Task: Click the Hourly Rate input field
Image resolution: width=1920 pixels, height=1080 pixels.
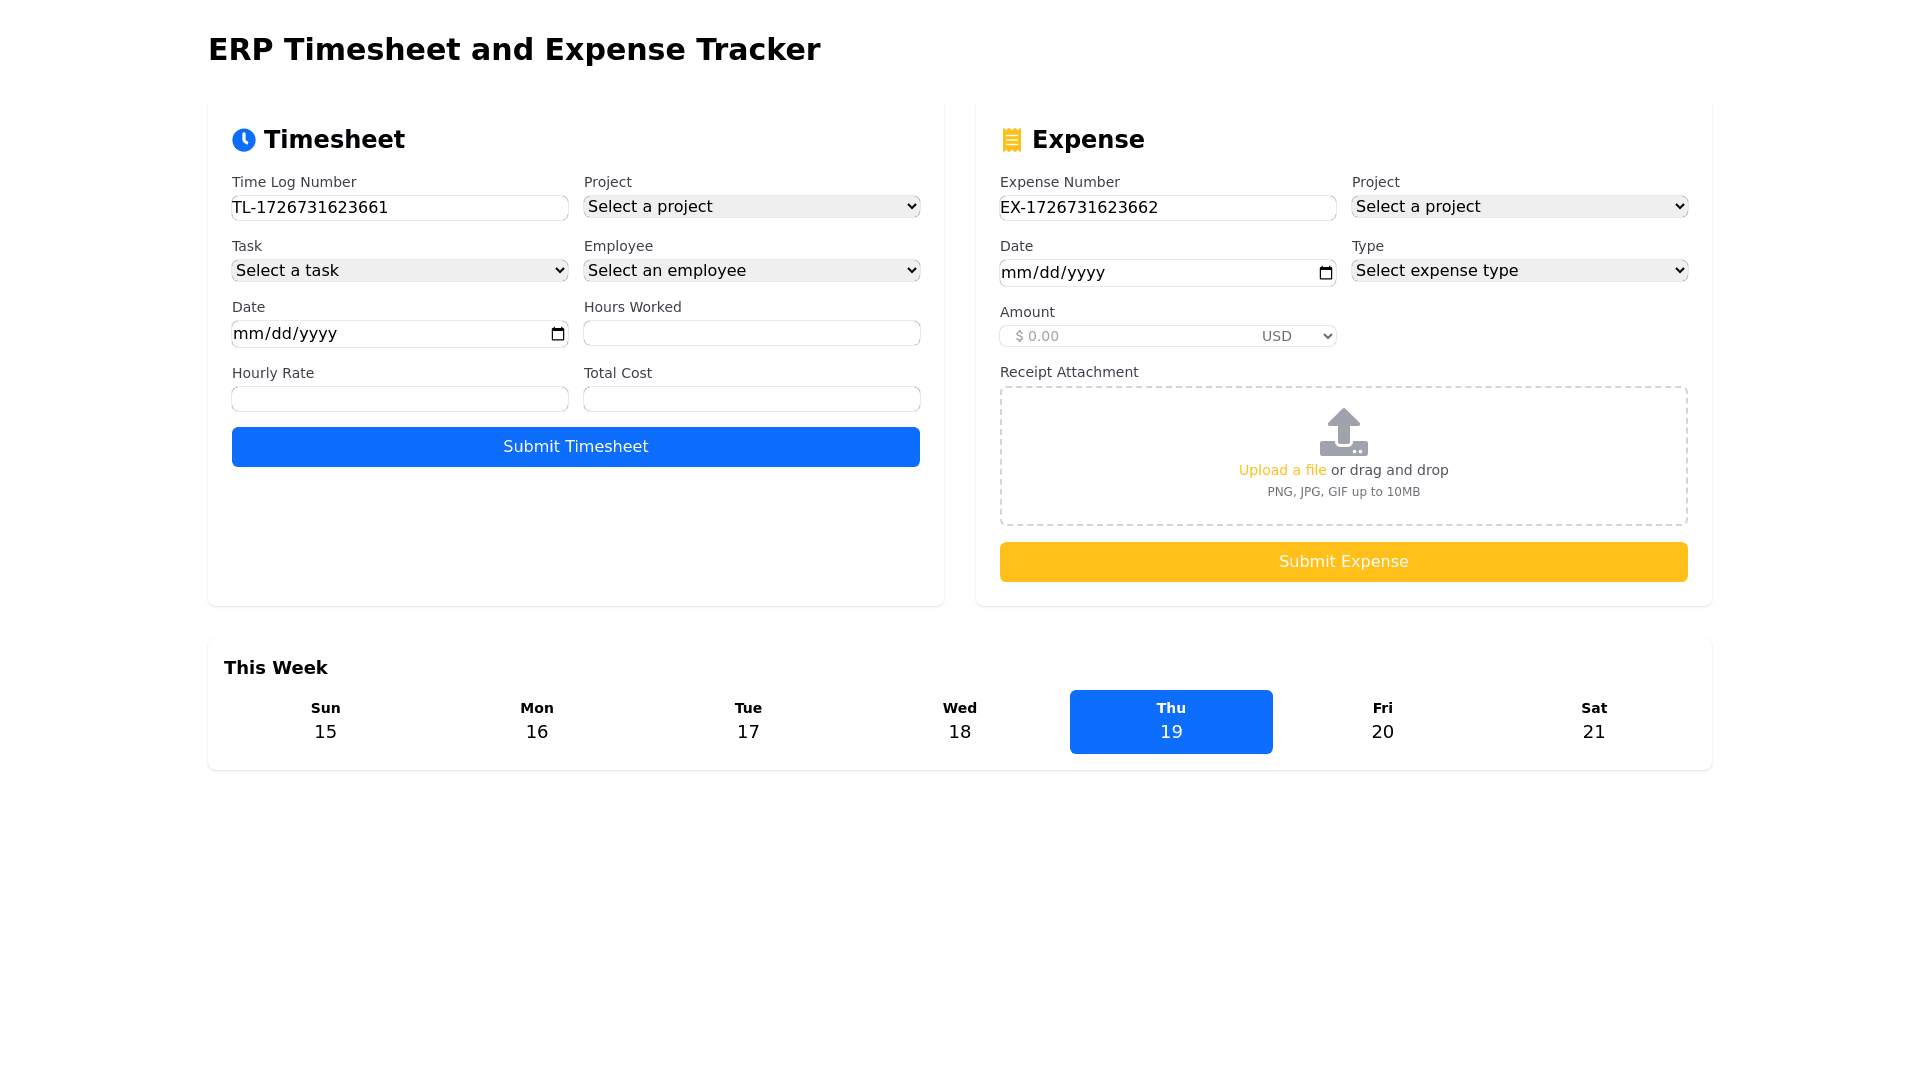Action: 399,399
